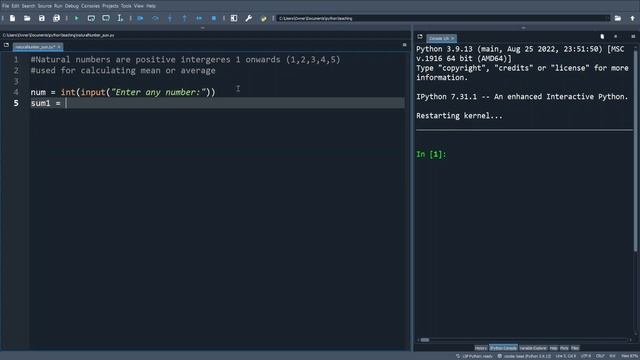Open the File menu
The width and height of the screenshot is (640, 360).
click(x=5, y=6)
